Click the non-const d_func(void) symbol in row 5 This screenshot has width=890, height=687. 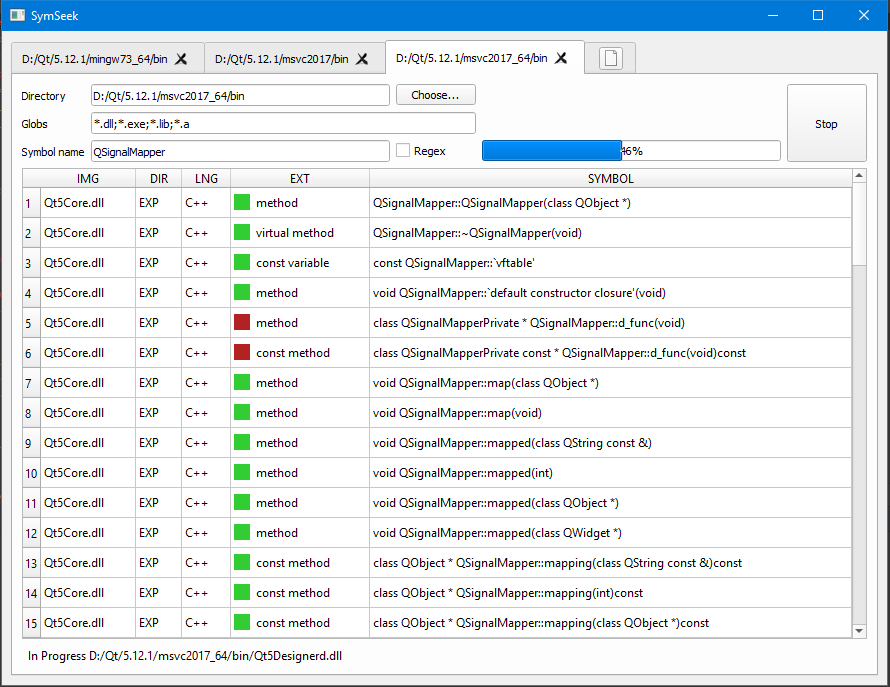(528, 323)
